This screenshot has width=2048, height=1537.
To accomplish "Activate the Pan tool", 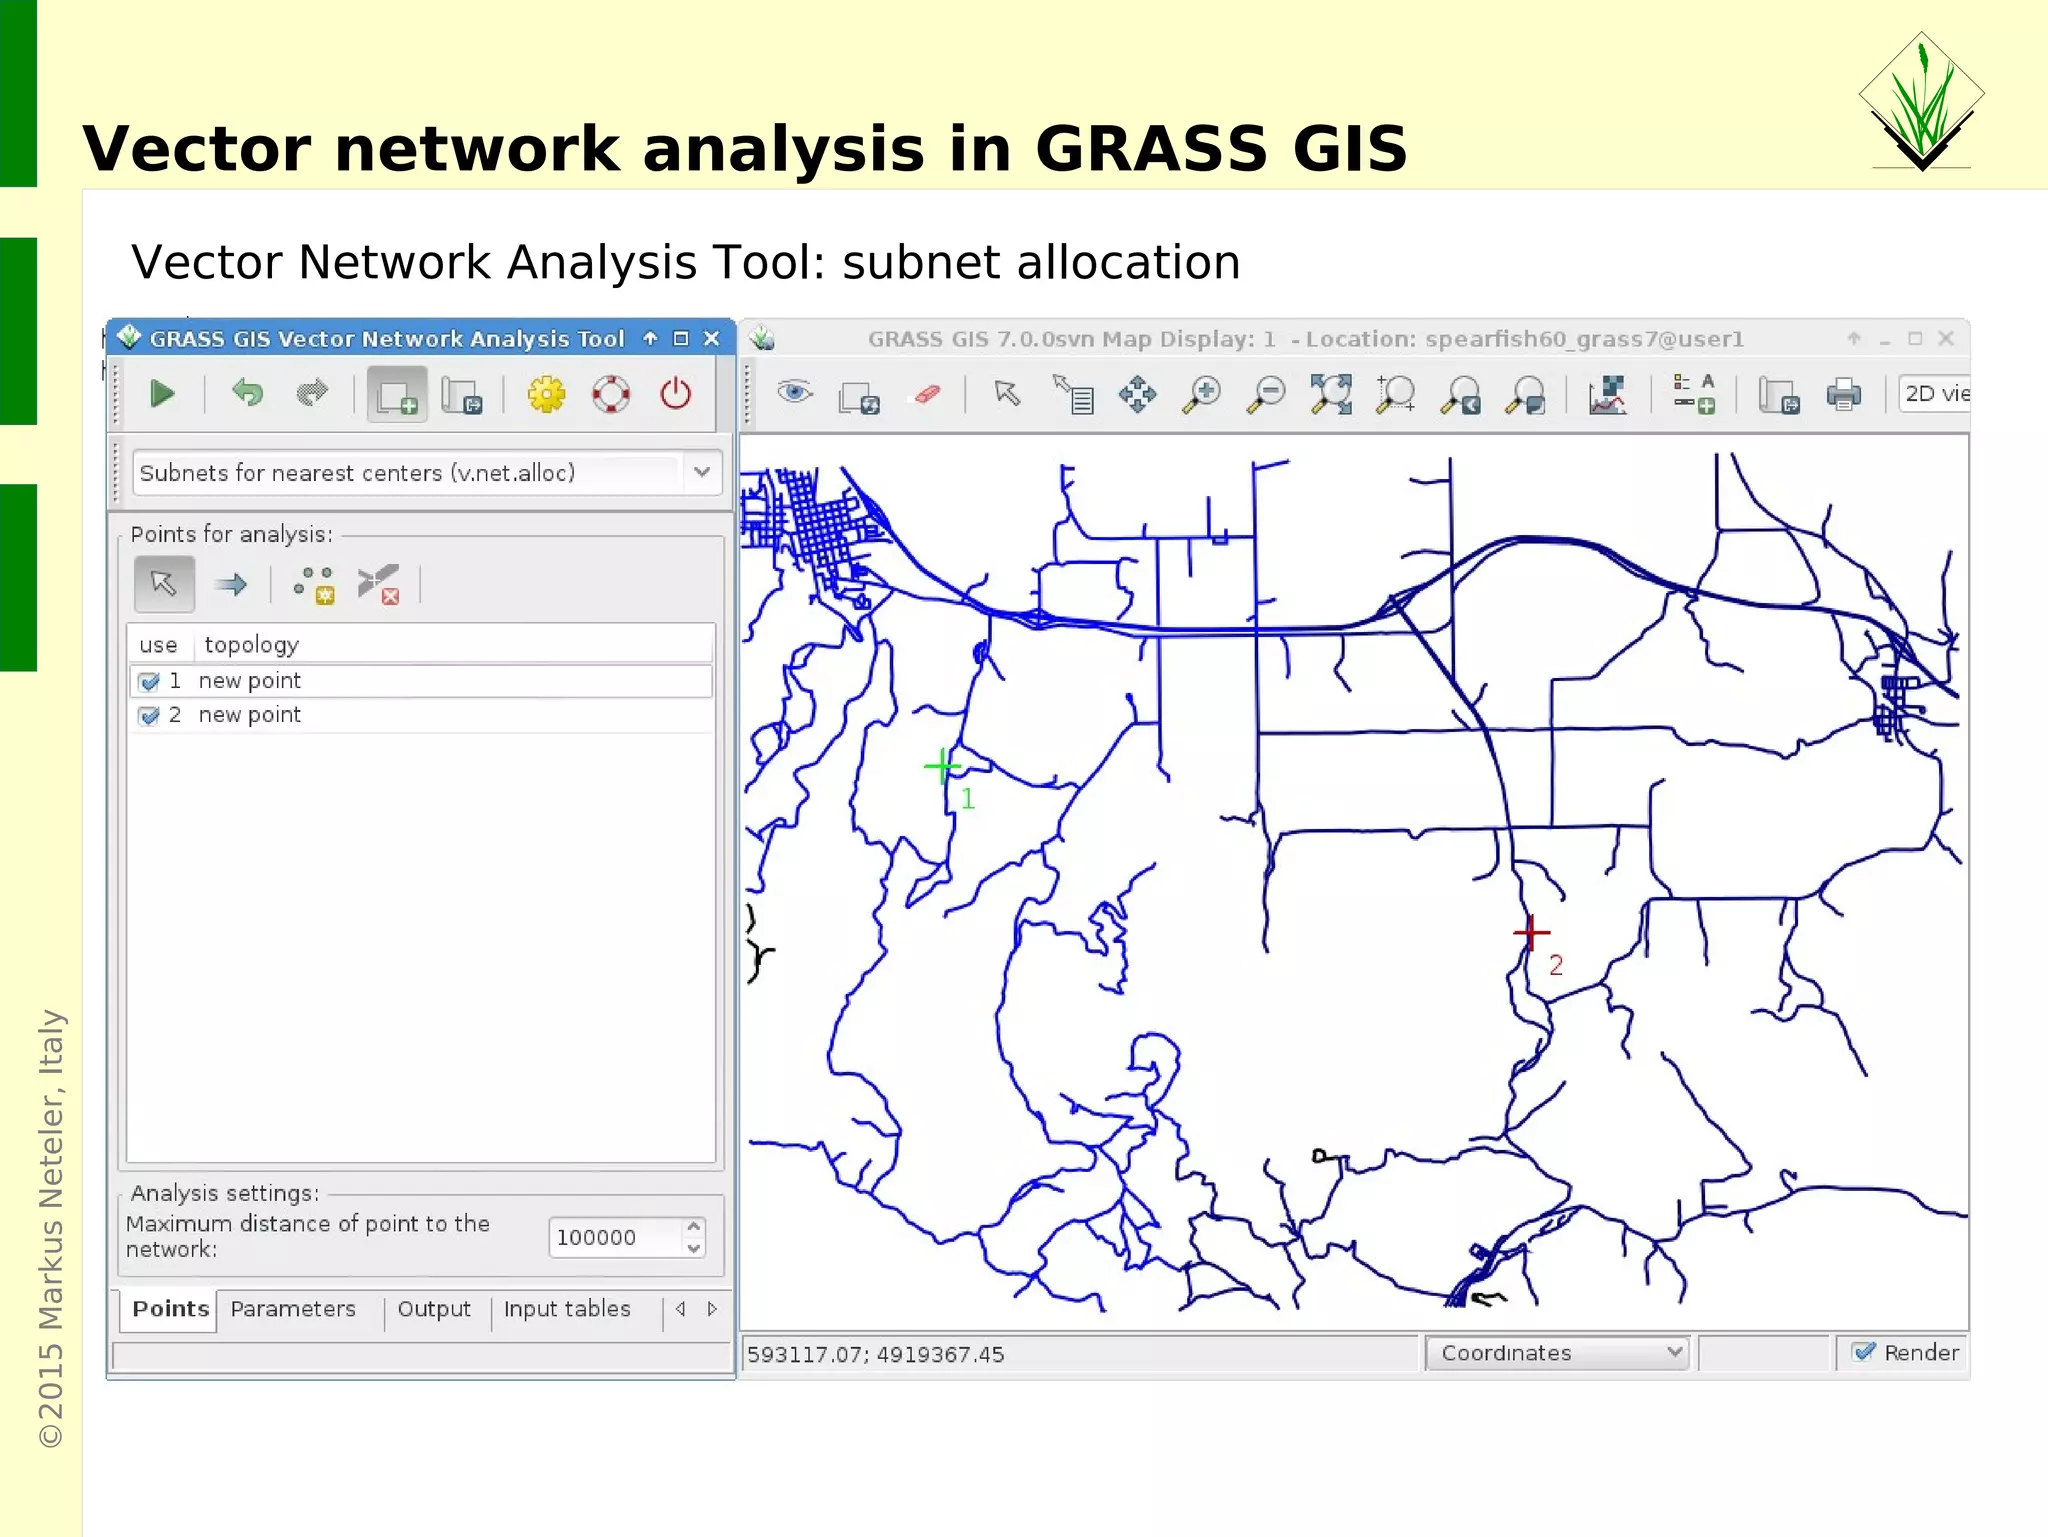I will 1138,394.
